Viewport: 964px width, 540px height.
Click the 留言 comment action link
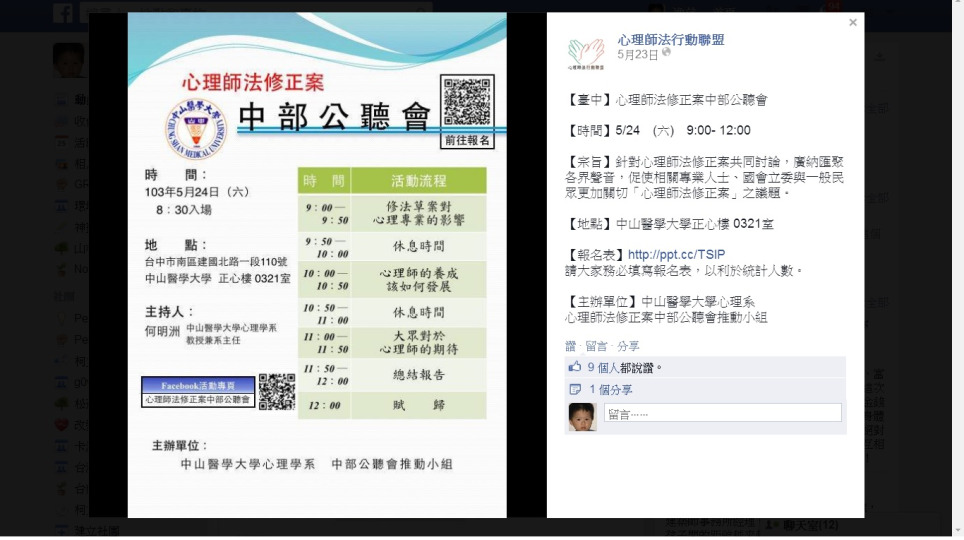(596, 346)
